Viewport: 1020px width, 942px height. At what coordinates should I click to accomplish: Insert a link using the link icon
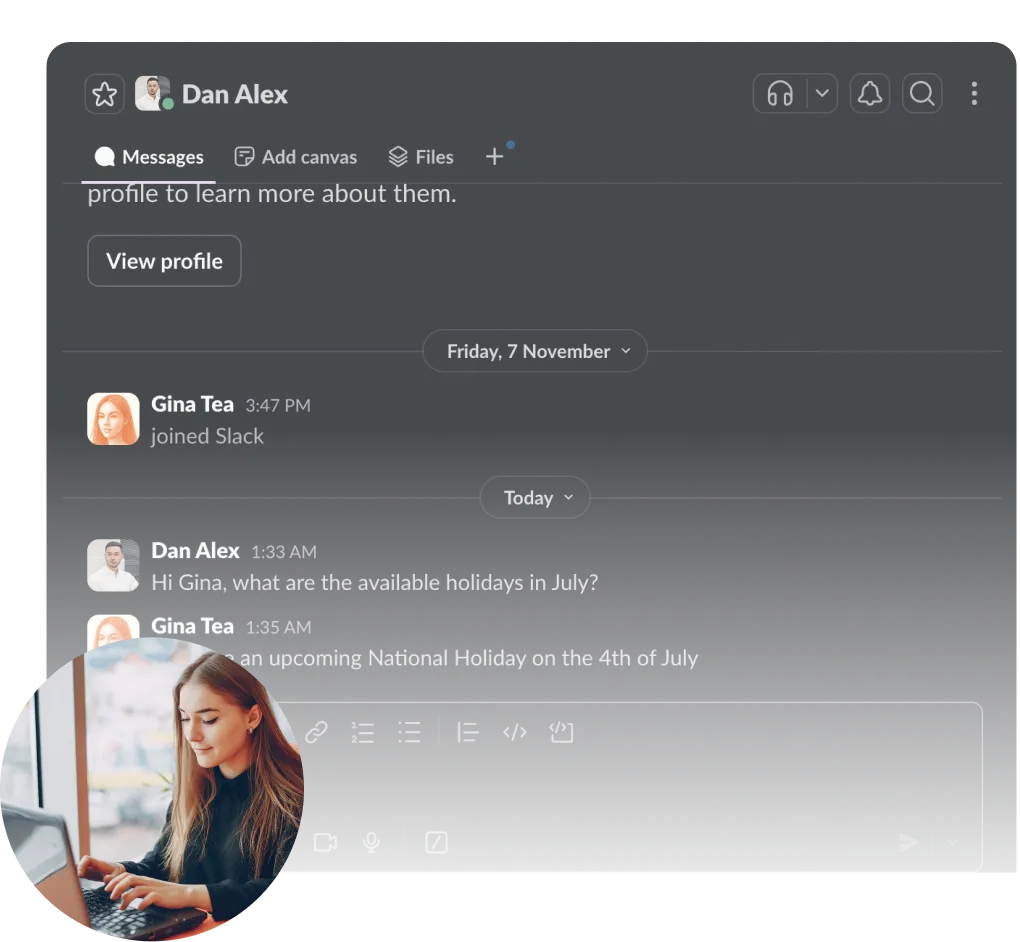point(316,732)
